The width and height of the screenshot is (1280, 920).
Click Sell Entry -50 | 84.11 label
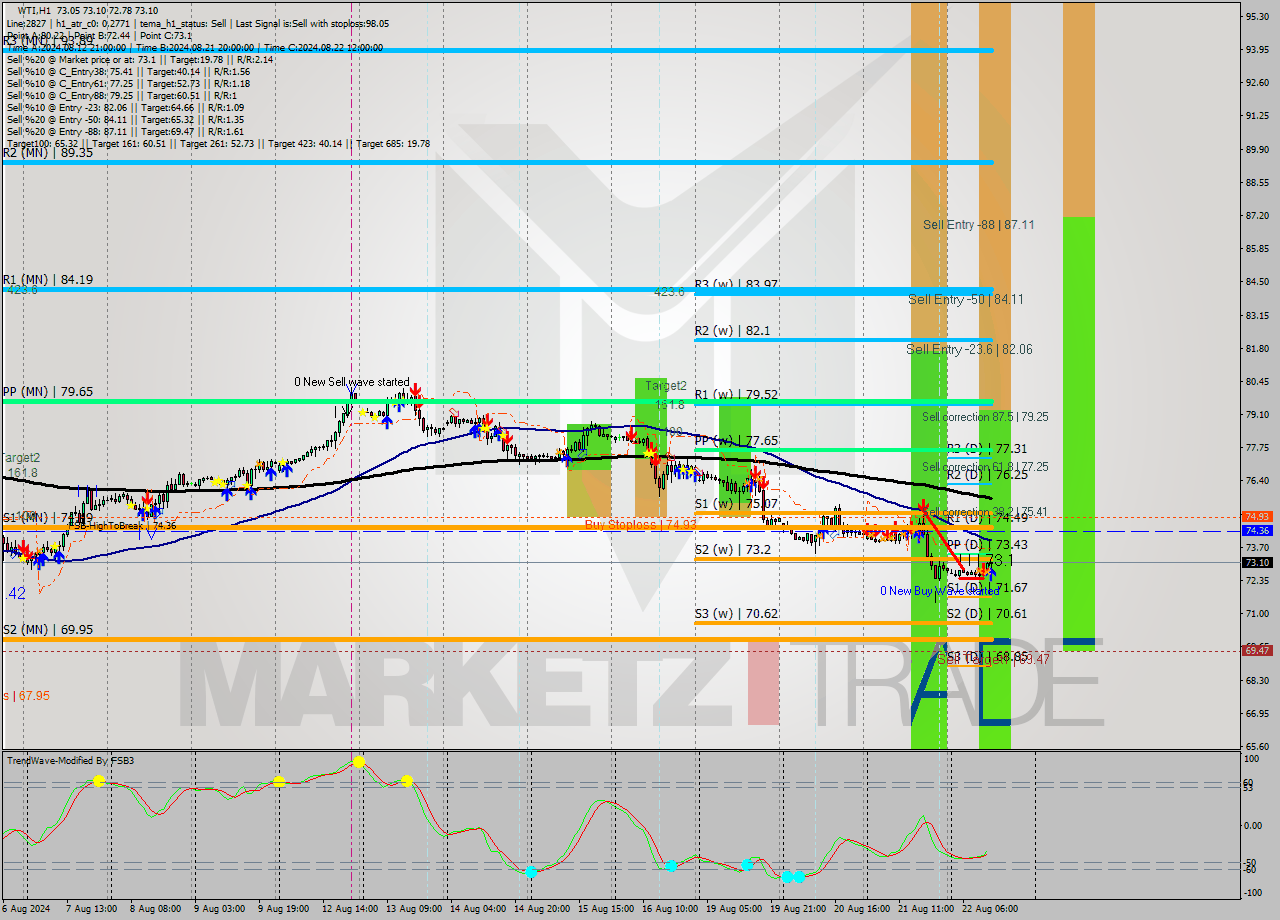(965, 299)
